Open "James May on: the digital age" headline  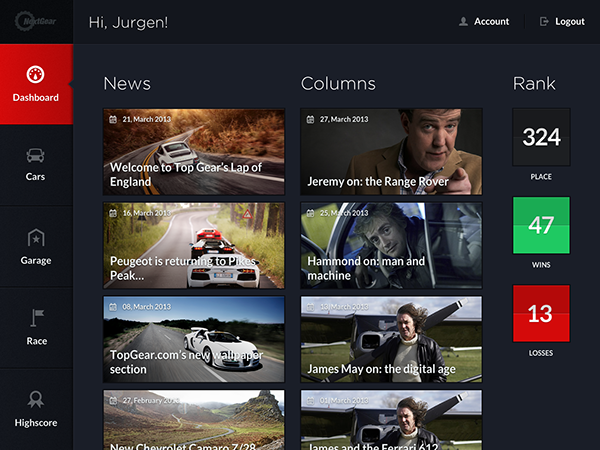[x=381, y=369]
